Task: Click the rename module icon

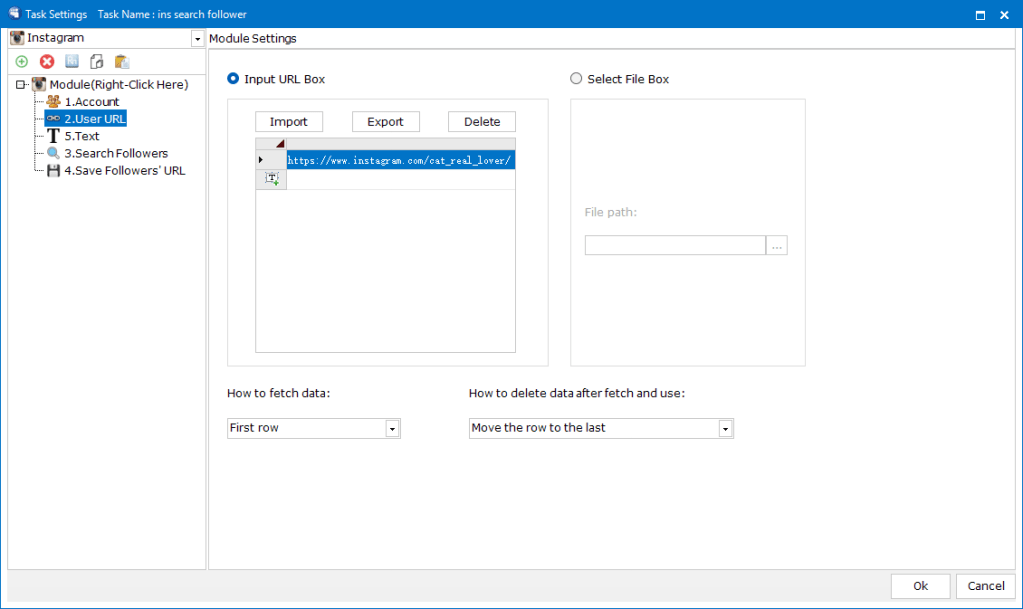Action: click(72, 62)
